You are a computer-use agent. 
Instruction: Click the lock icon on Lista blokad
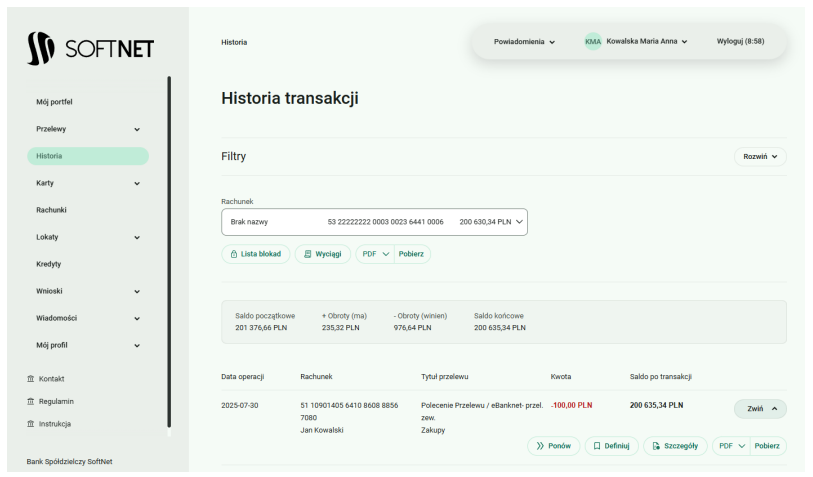234,254
